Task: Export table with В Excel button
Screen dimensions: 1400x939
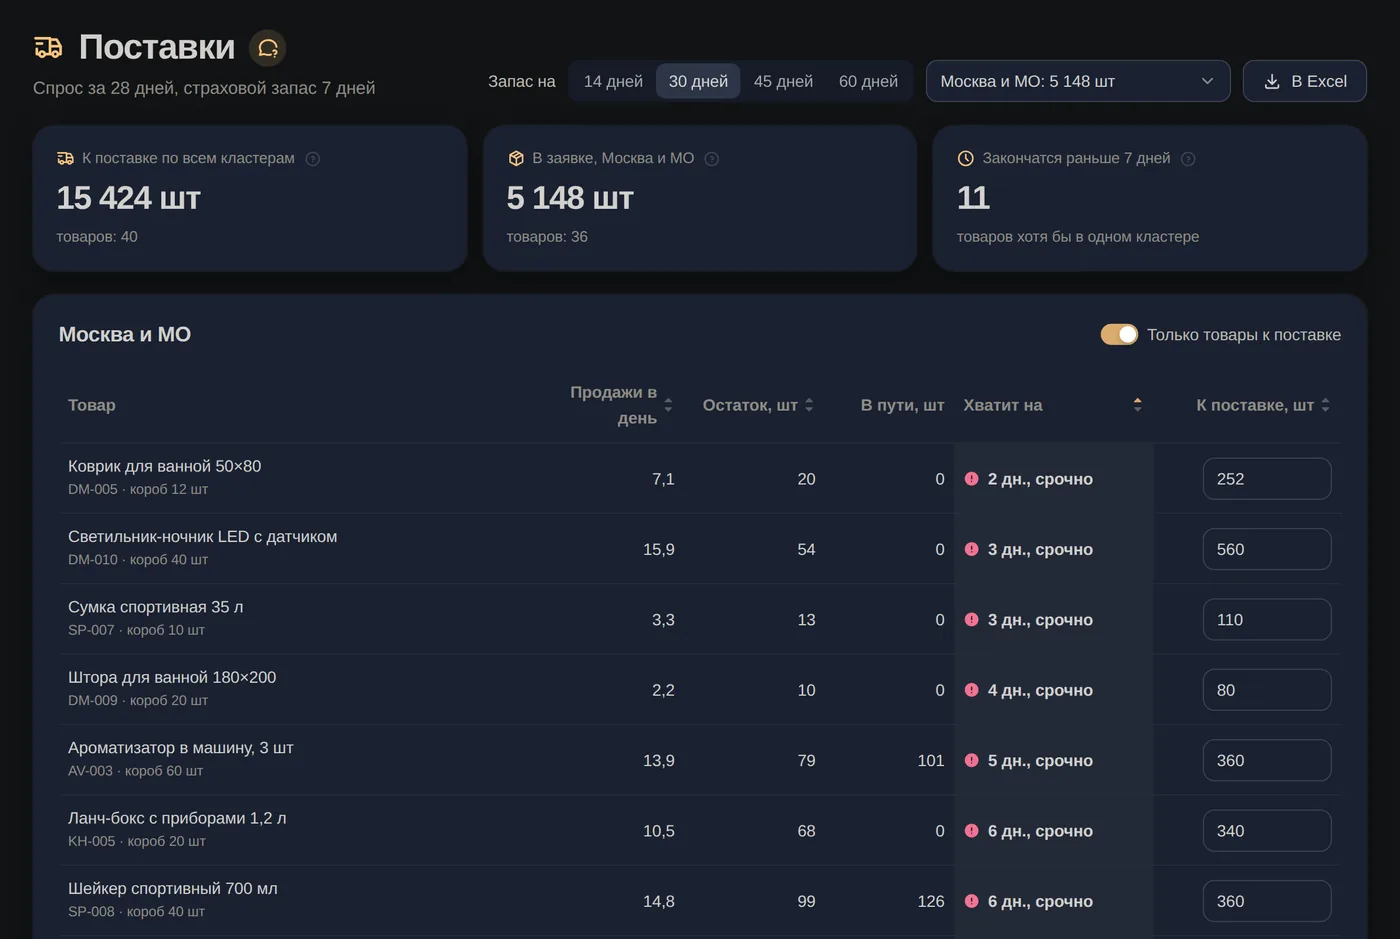Action: coord(1305,81)
